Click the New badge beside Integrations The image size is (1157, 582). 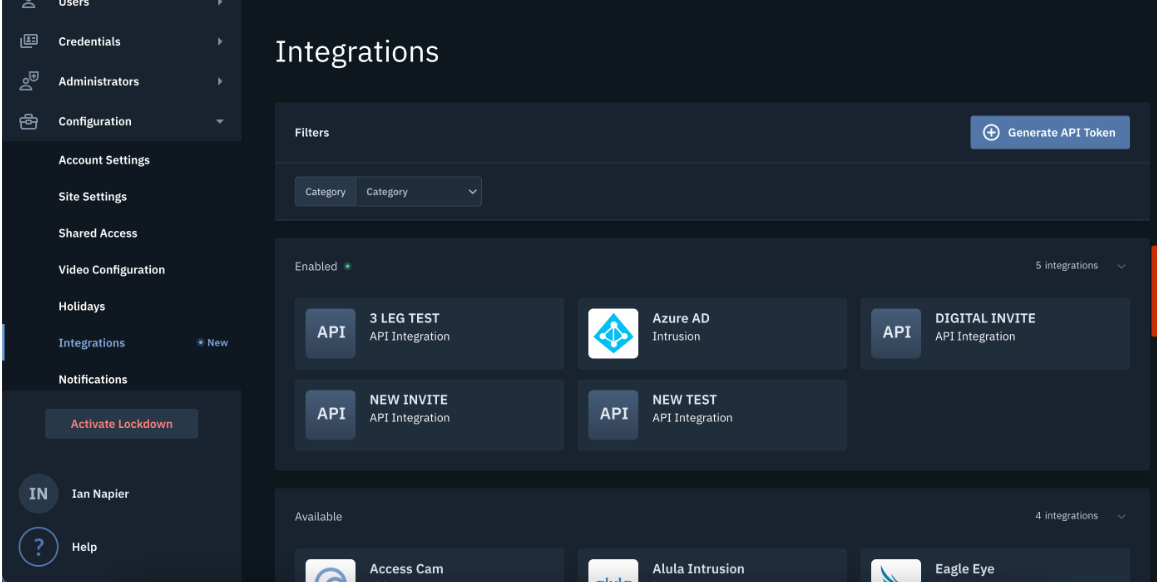click(x=213, y=342)
